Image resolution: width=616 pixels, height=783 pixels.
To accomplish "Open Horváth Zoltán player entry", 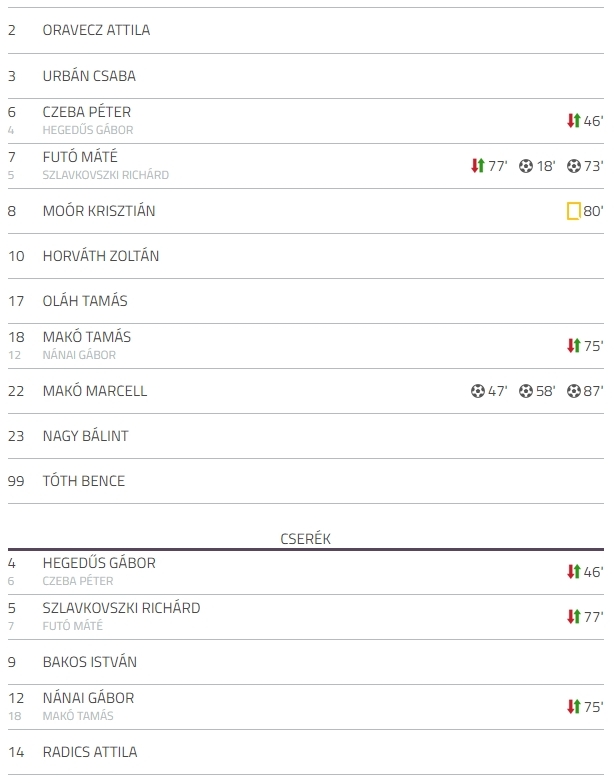I will pos(100,256).
